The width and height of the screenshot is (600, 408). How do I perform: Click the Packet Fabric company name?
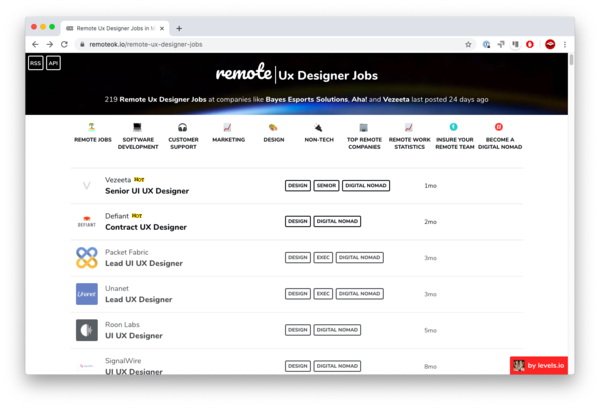point(127,252)
